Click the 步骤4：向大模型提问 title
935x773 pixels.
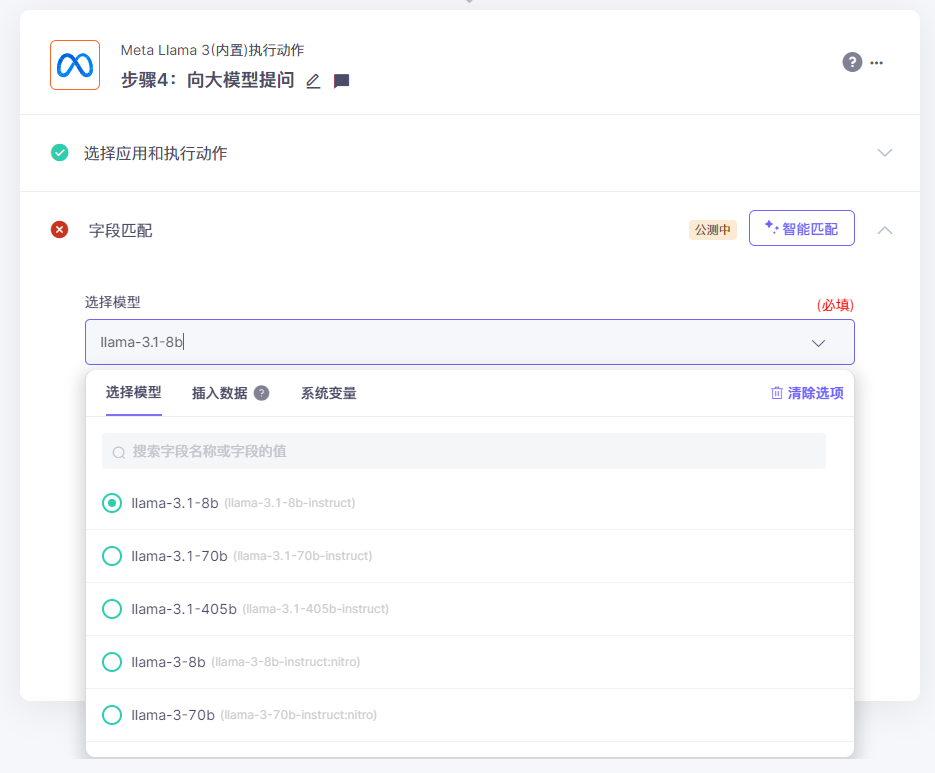pyautogui.click(x=208, y=80)
